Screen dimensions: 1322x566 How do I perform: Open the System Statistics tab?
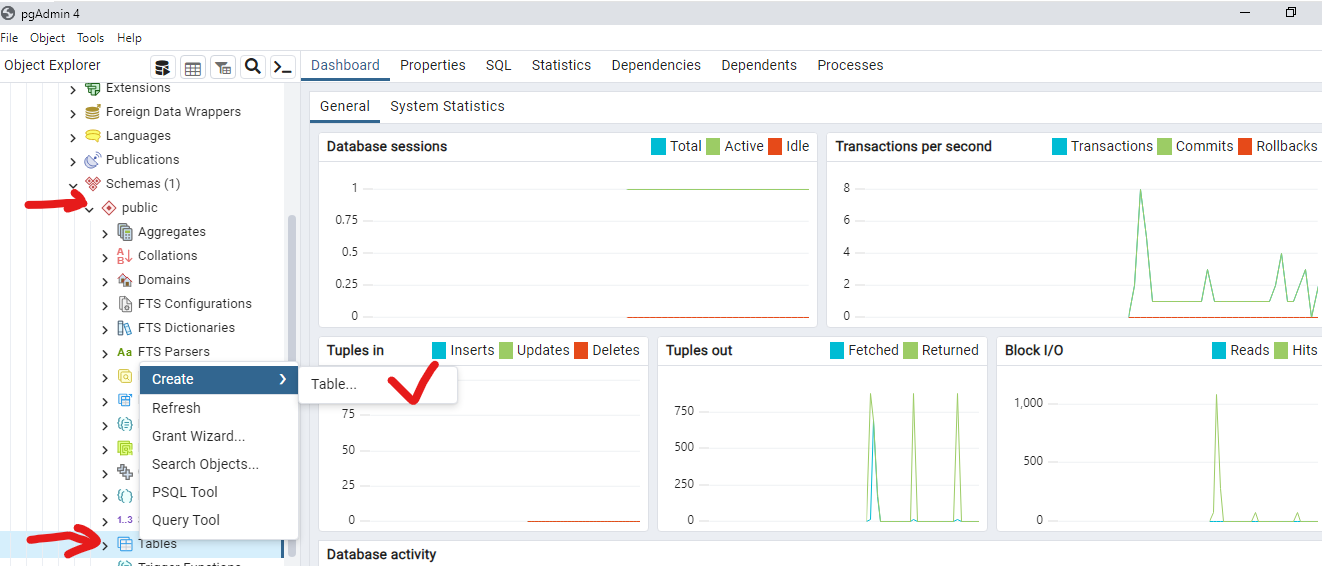(x=447, y=106)
